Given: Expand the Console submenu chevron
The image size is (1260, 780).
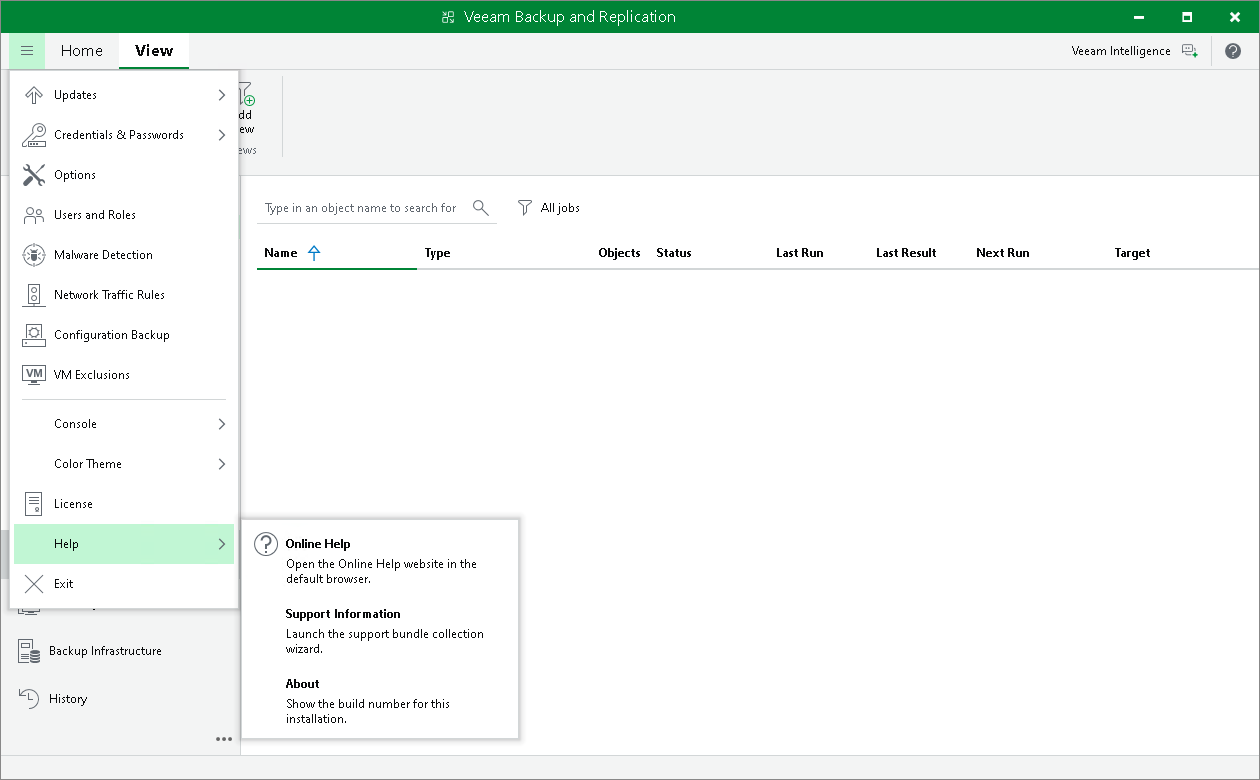Looking at the screenshot, I should tap(221, 424).
